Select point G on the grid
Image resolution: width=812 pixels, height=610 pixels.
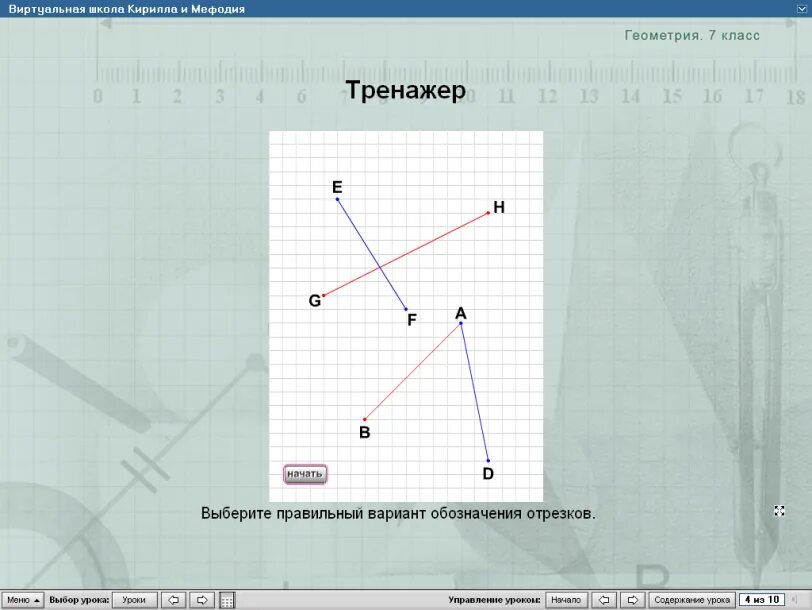pyautogui.click(x=324, y=295)
